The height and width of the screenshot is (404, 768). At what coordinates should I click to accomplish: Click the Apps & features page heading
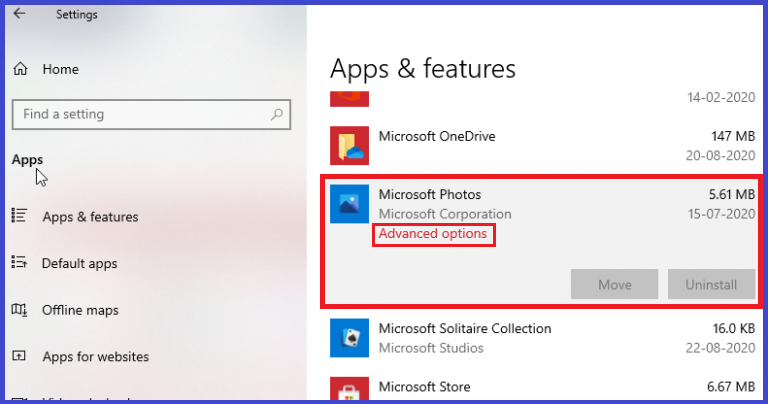click(423, 69)
